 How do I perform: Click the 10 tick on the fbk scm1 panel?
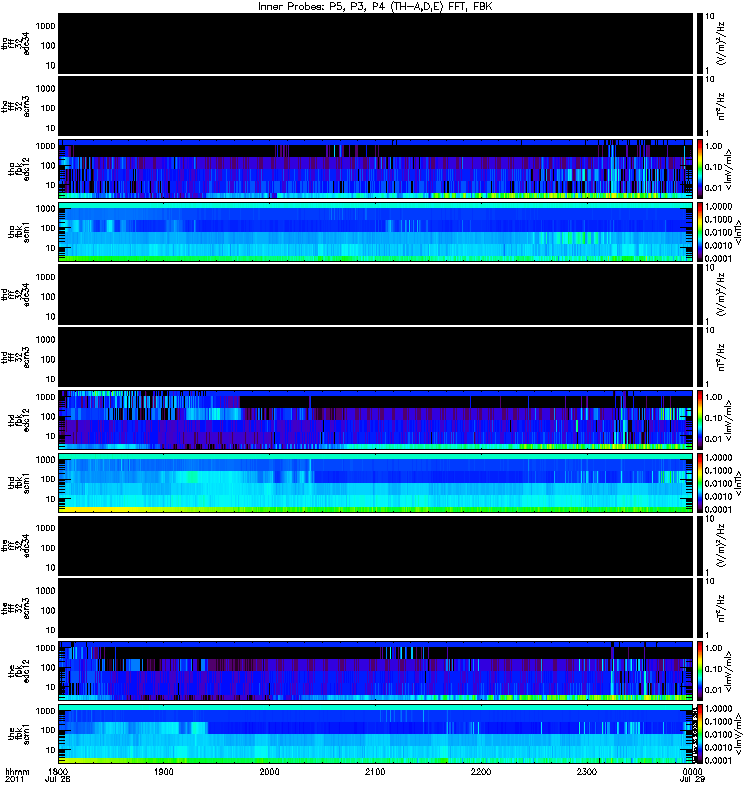tap(51, 750)
